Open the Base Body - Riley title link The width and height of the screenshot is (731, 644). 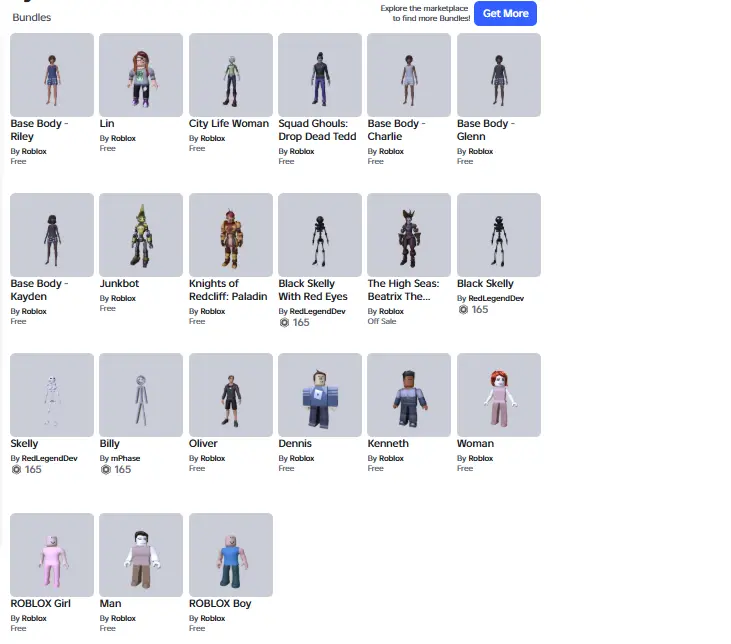39,130
